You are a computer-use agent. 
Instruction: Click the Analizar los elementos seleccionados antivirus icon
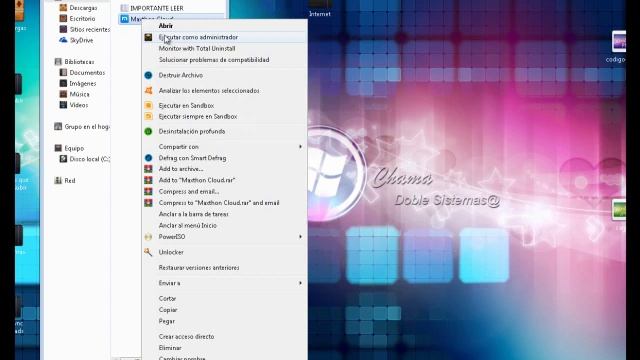148,91
